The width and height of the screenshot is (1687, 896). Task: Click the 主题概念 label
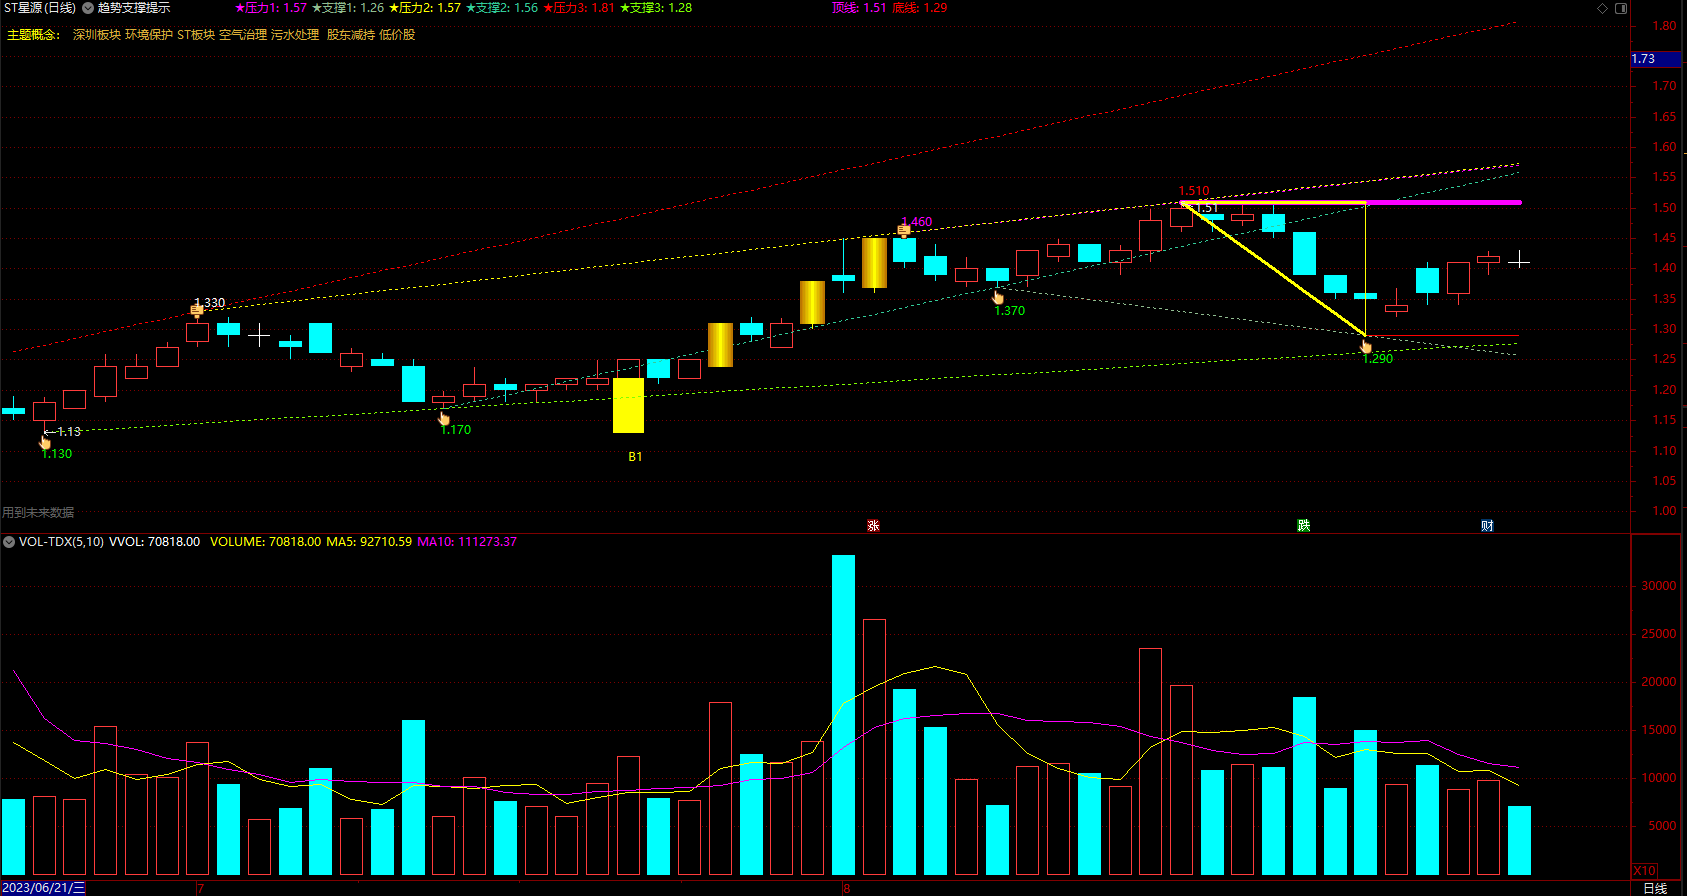pos(34,35)
